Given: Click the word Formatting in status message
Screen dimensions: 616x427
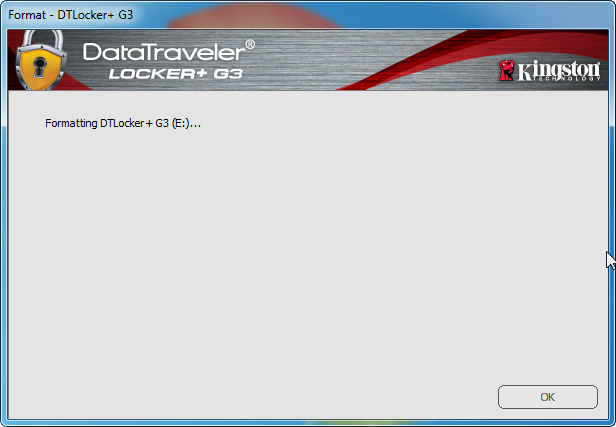Looking at the screenshot, I should (x=71, y=123).
